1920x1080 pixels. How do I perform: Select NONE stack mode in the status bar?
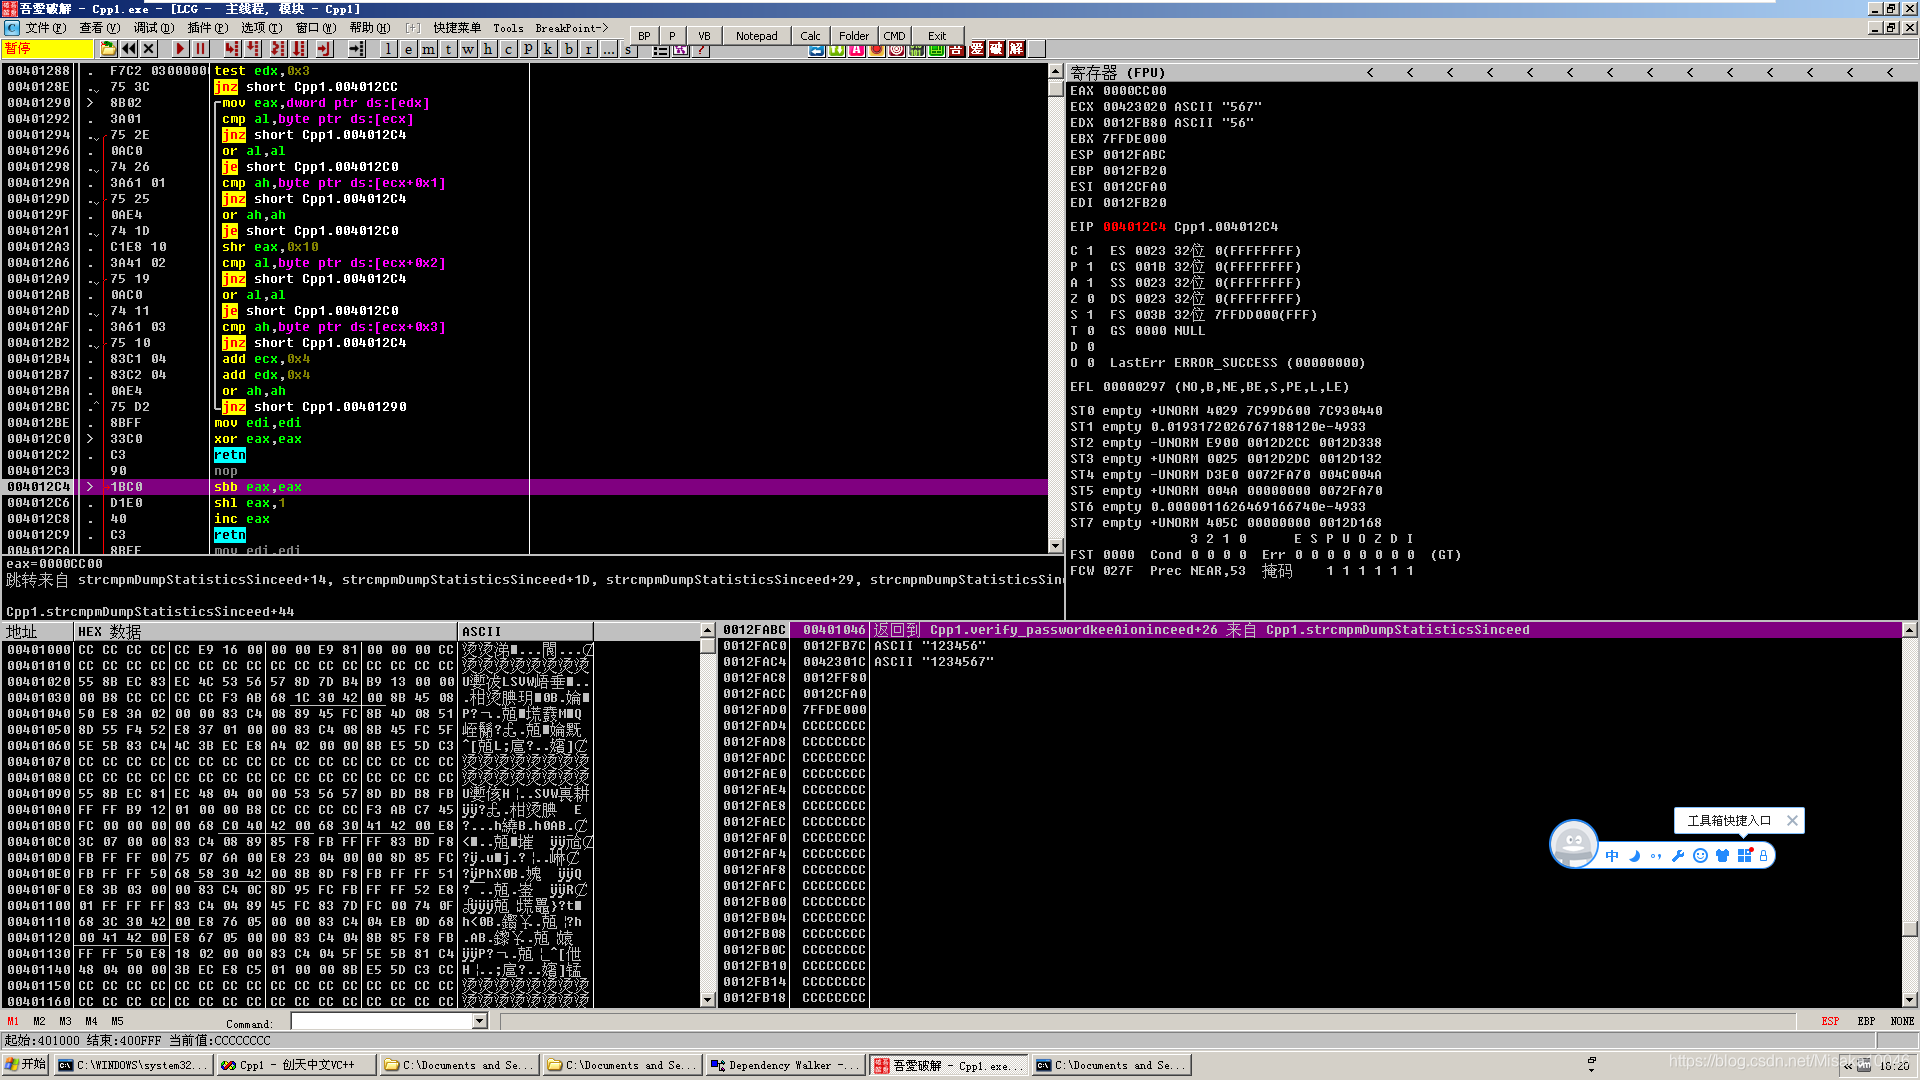click(1902, 1021)
